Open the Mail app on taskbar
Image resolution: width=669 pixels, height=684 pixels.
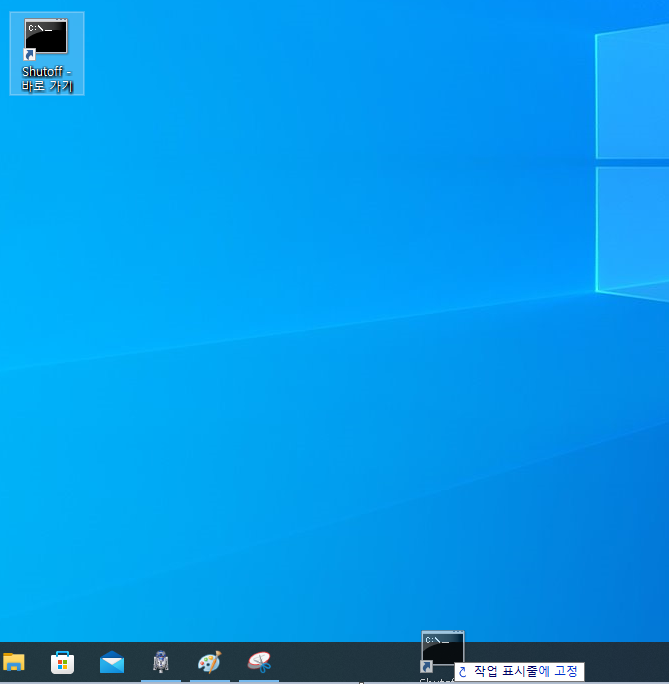[112, 662]
